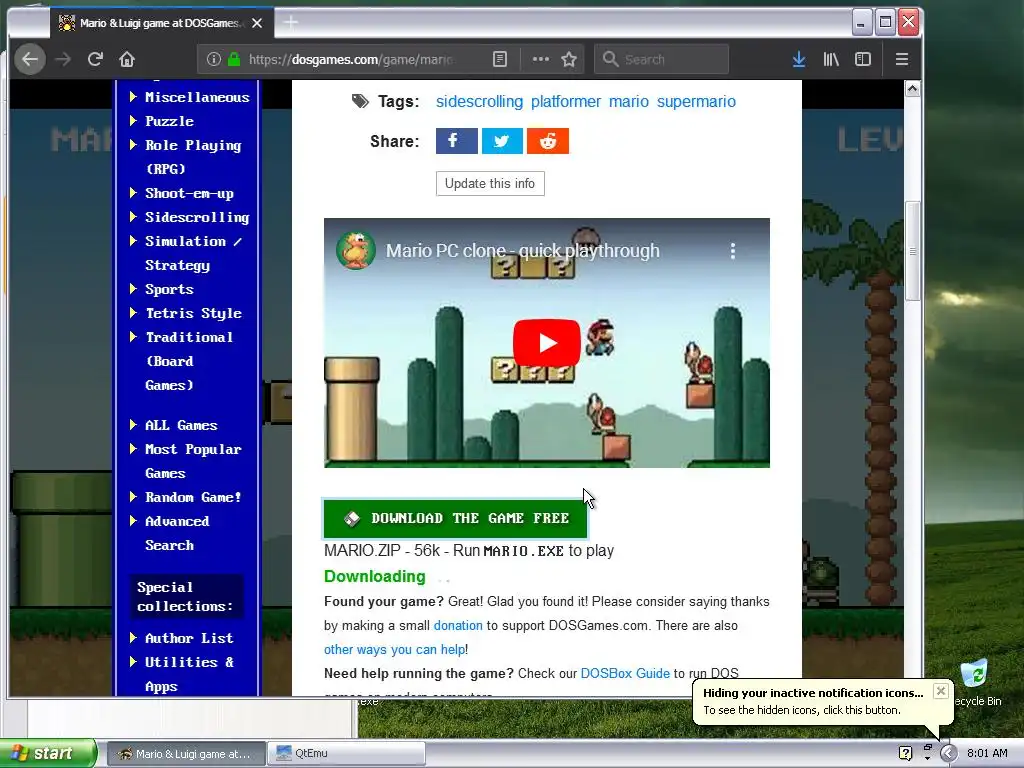Open a new browser tab
The image size is (1024, 768).
coord(291,23)
